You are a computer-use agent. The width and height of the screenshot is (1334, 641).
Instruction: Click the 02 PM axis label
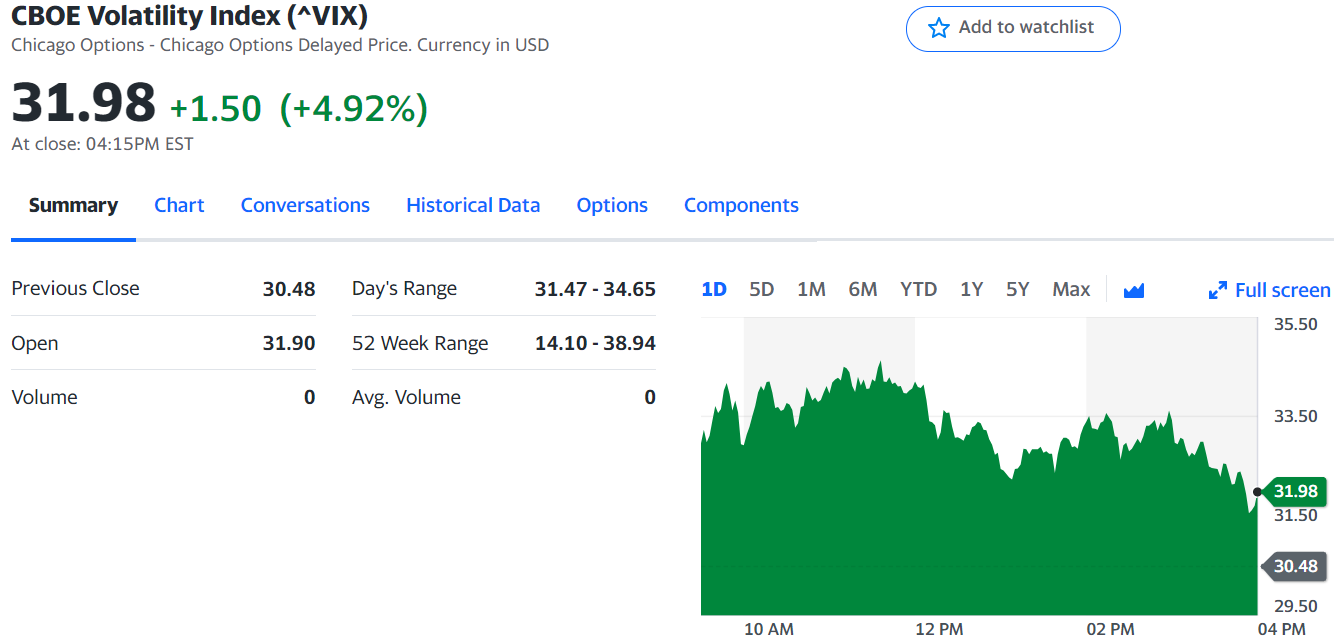(x=1110, y=629)
